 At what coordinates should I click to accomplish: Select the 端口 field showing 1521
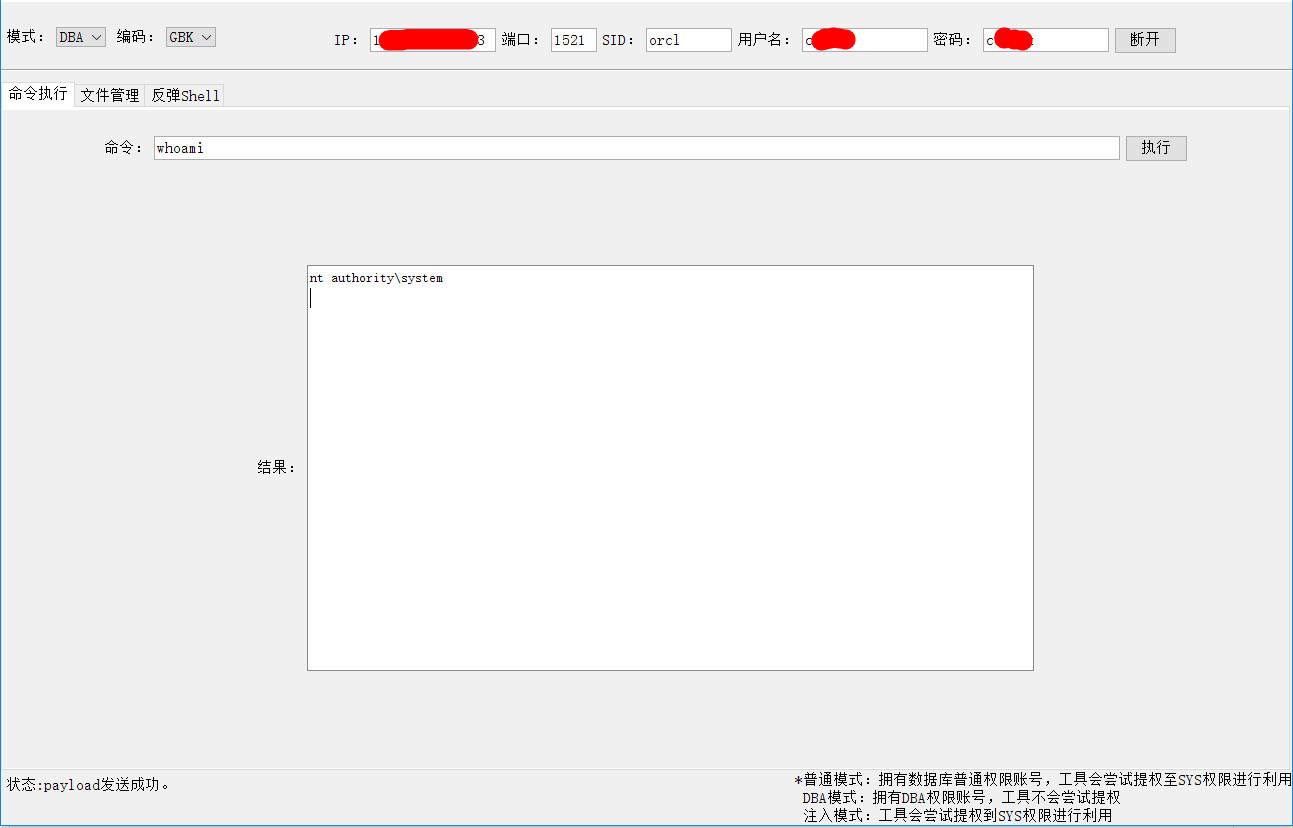(574, 40)
